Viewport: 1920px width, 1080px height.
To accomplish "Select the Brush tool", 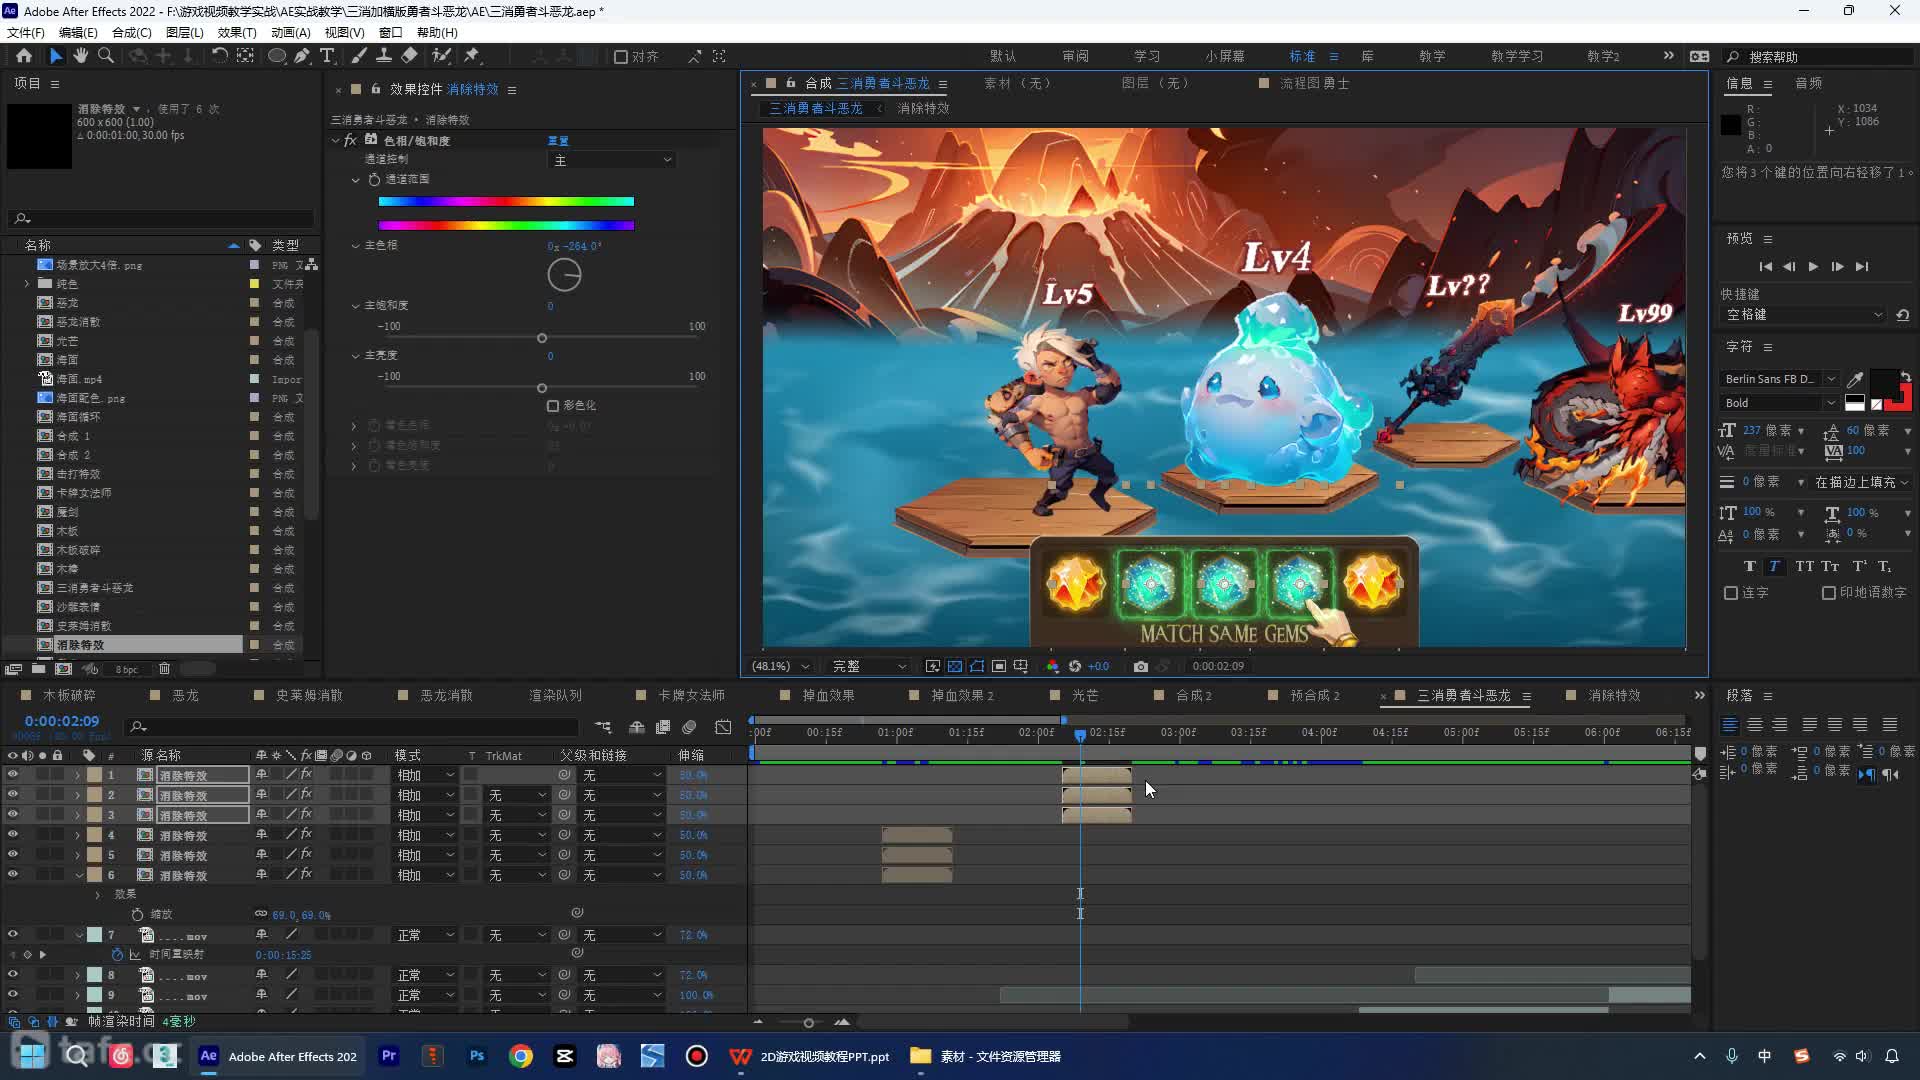I will tap(359, 56).
